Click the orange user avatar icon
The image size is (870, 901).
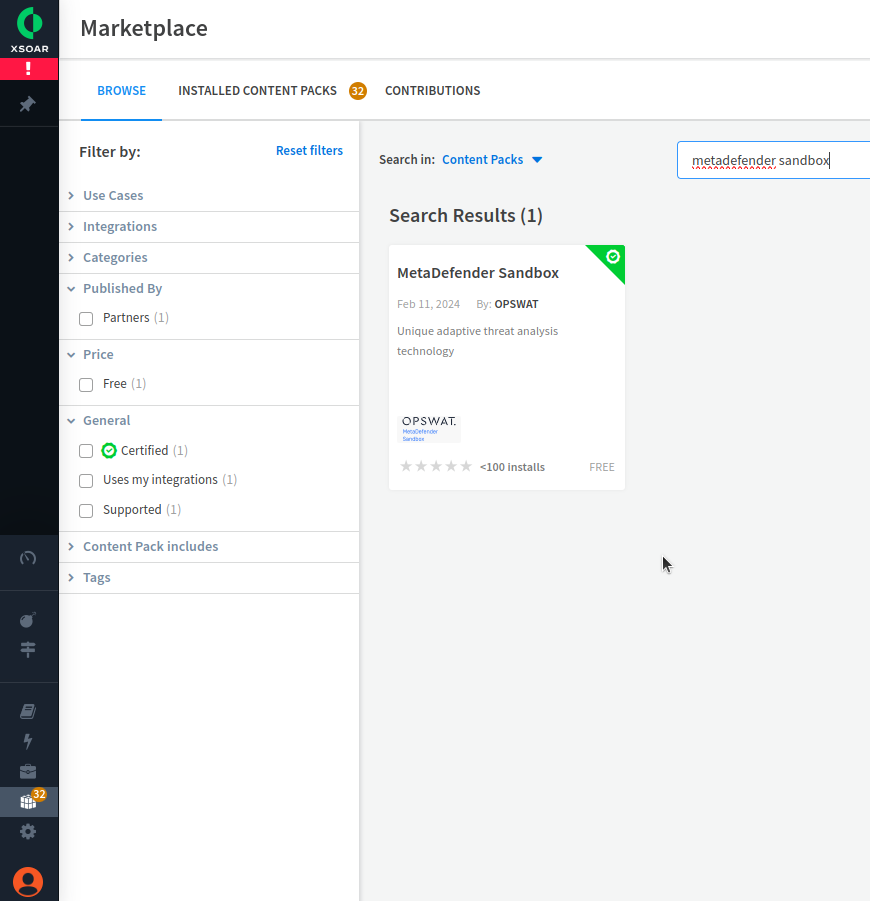pyautogui.click(x=28, y=881)
